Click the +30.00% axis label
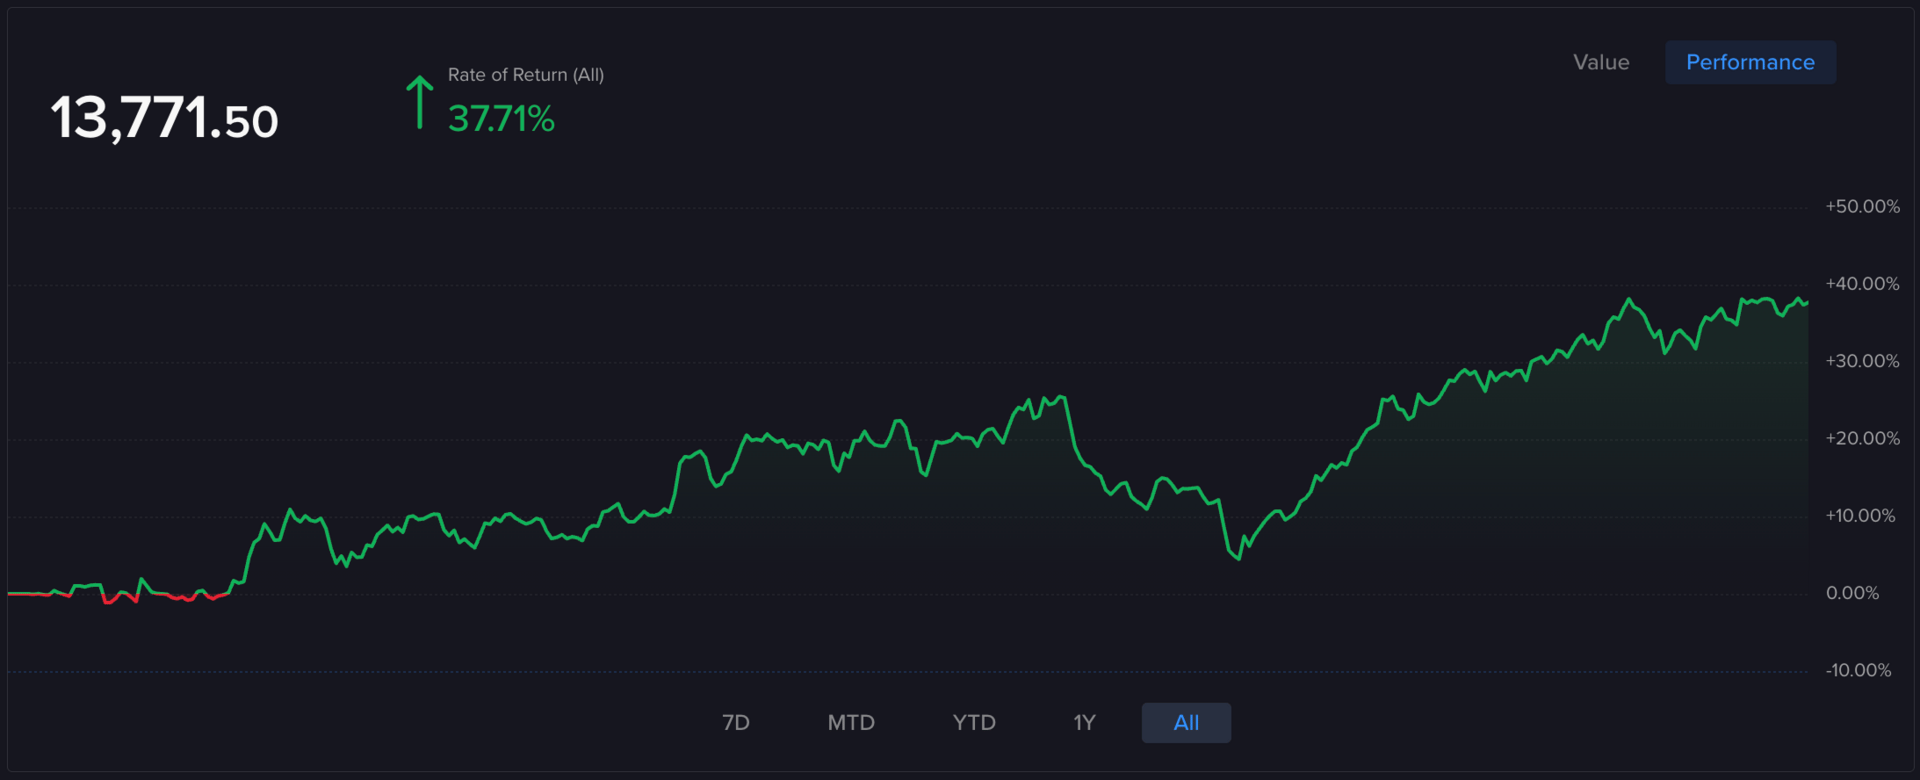Screen dimensions: 1920x780 point(1862,361)
